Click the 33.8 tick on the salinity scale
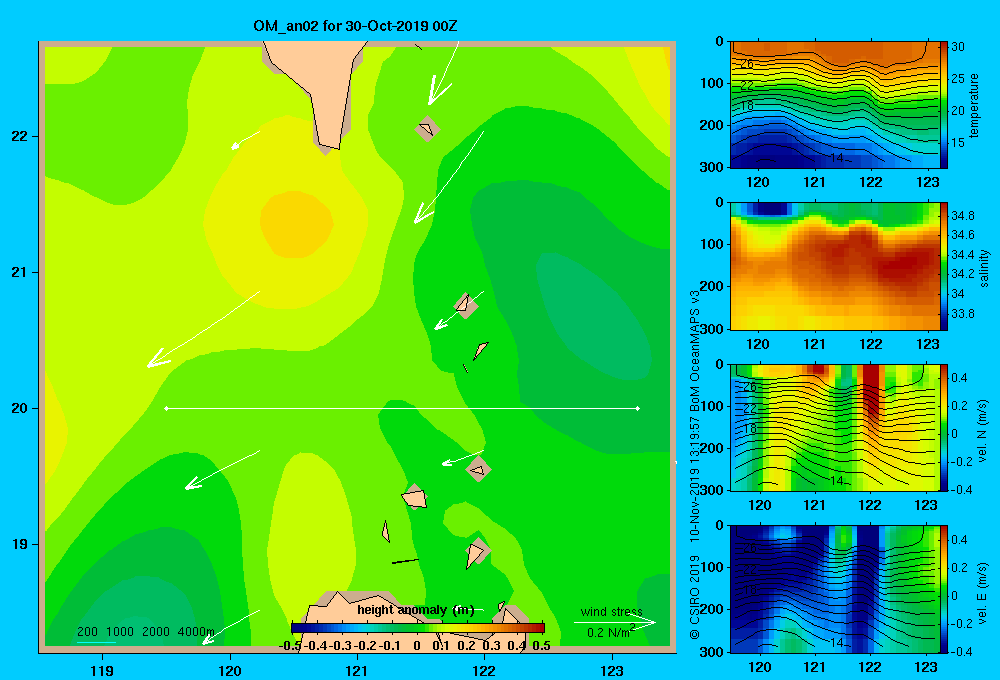Screen dimensions: 1000x680 point(962,314)
